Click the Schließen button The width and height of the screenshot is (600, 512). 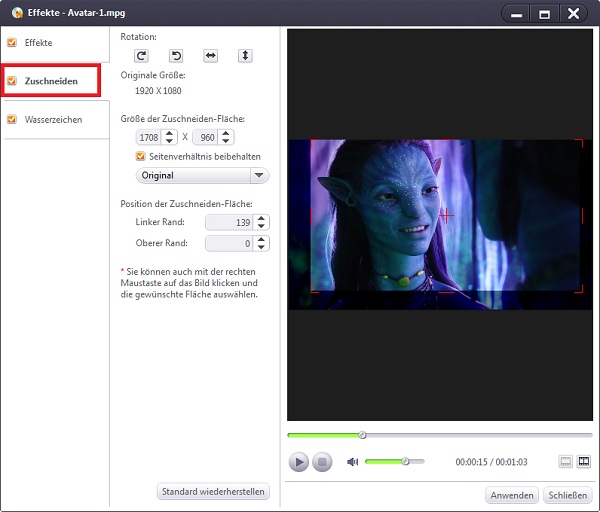point(567,495)
